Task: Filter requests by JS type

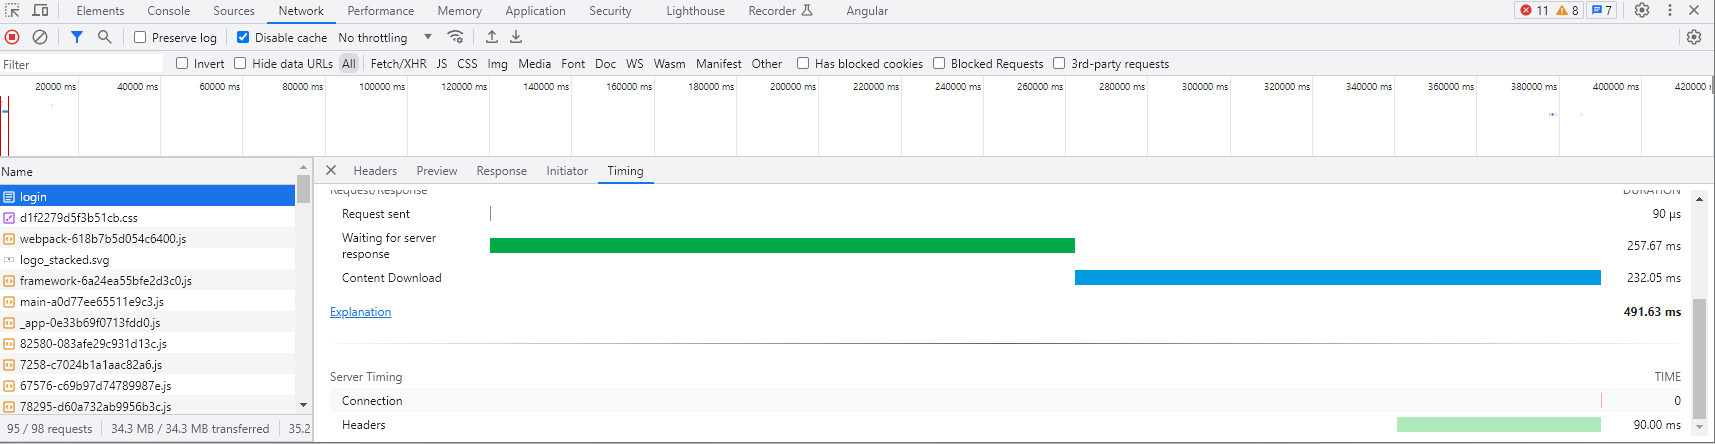Action: point(441,63)
